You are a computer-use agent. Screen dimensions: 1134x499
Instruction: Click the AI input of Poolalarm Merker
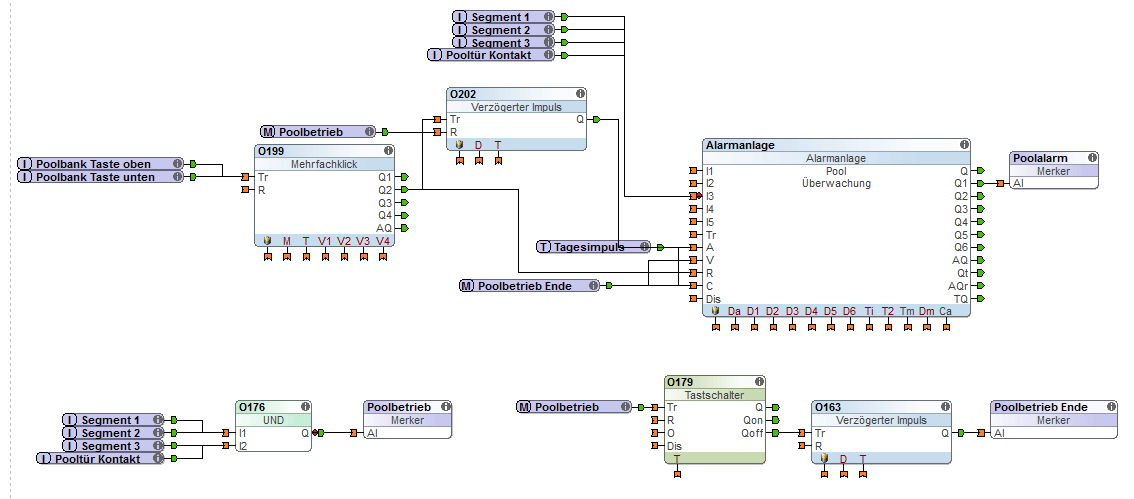click(x=1001, y=183)
